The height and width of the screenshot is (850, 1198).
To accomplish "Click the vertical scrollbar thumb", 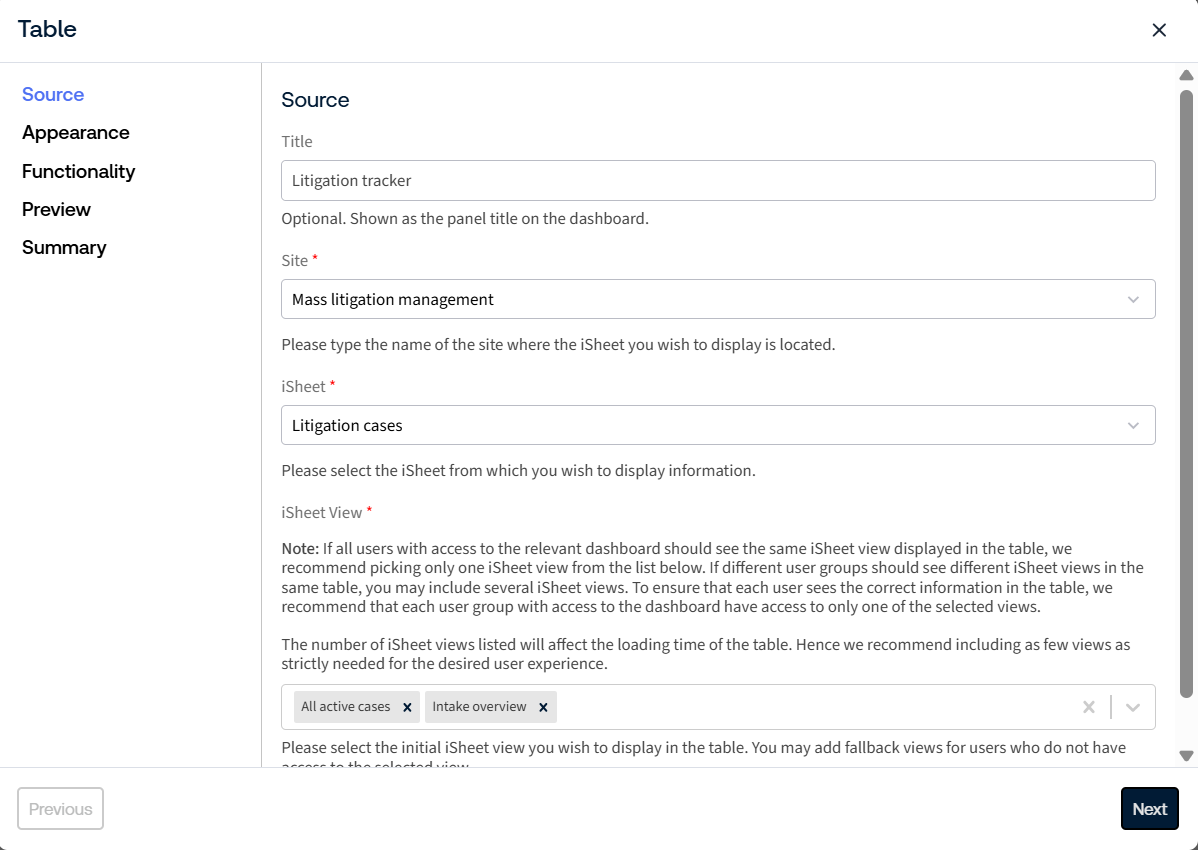I will click(1186, 393).
